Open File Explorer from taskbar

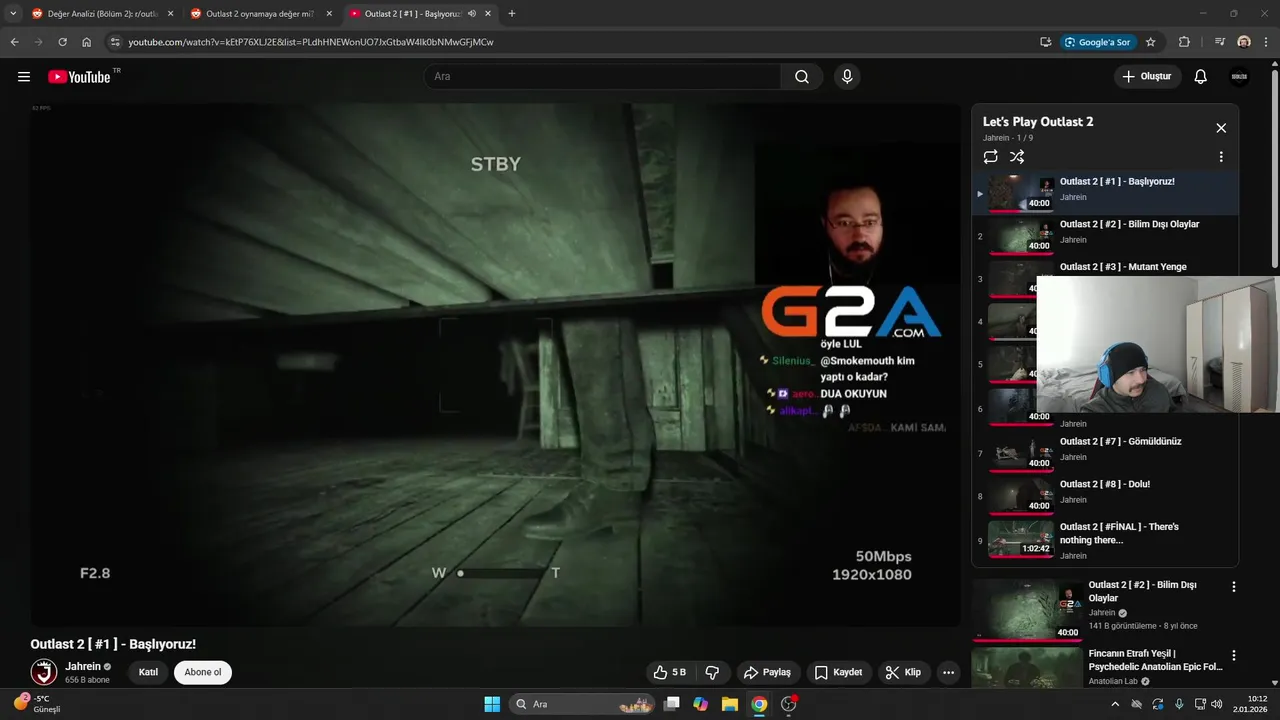click(x=730, y=704)
